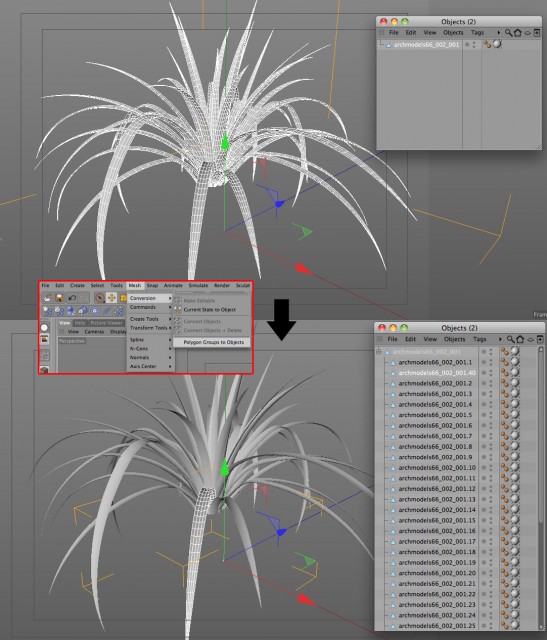Open the Create Tools submenu
547x640 pixels.
pyautogui.click(x=150, y=319)
